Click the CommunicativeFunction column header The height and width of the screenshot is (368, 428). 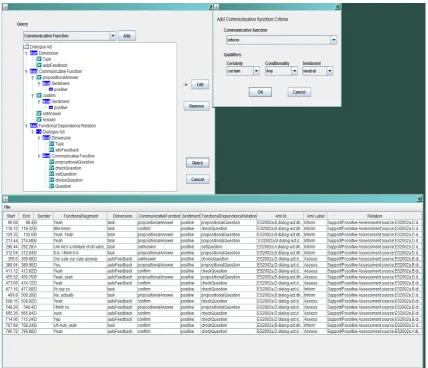pyautogui.click(x=159, y=216)
